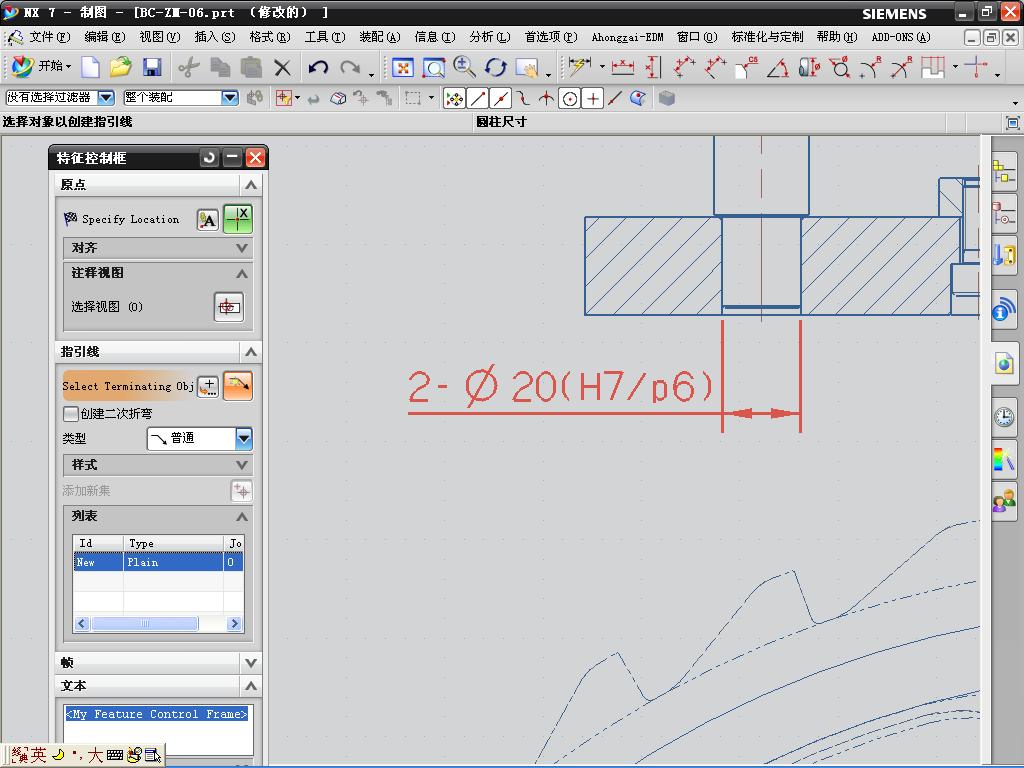
Task: Open the 类型 leader type dropdown
Action: click(x=244, y=438)
